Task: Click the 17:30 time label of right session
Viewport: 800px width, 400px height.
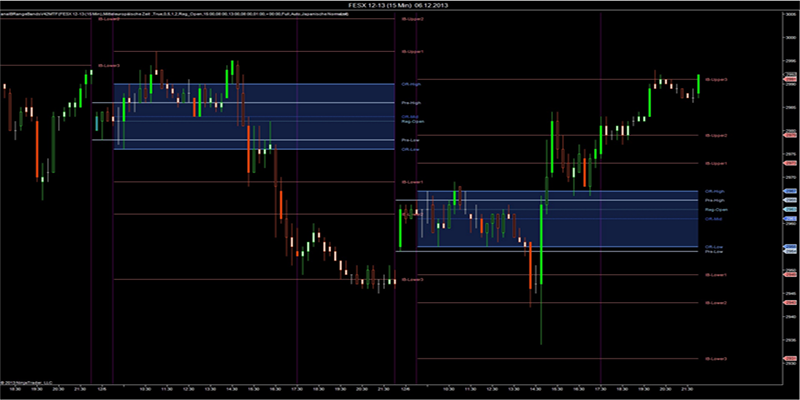Action: pyautogui.click(x=600, y=388)
